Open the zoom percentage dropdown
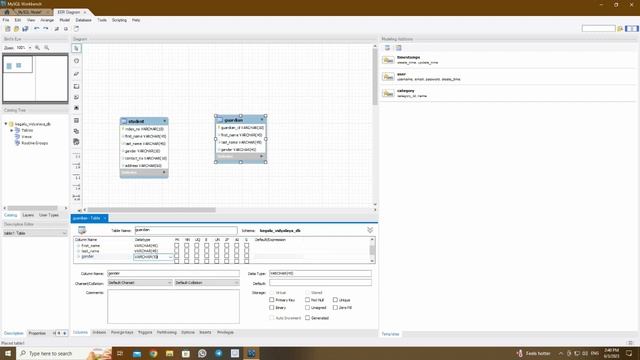 coord(30,48)
